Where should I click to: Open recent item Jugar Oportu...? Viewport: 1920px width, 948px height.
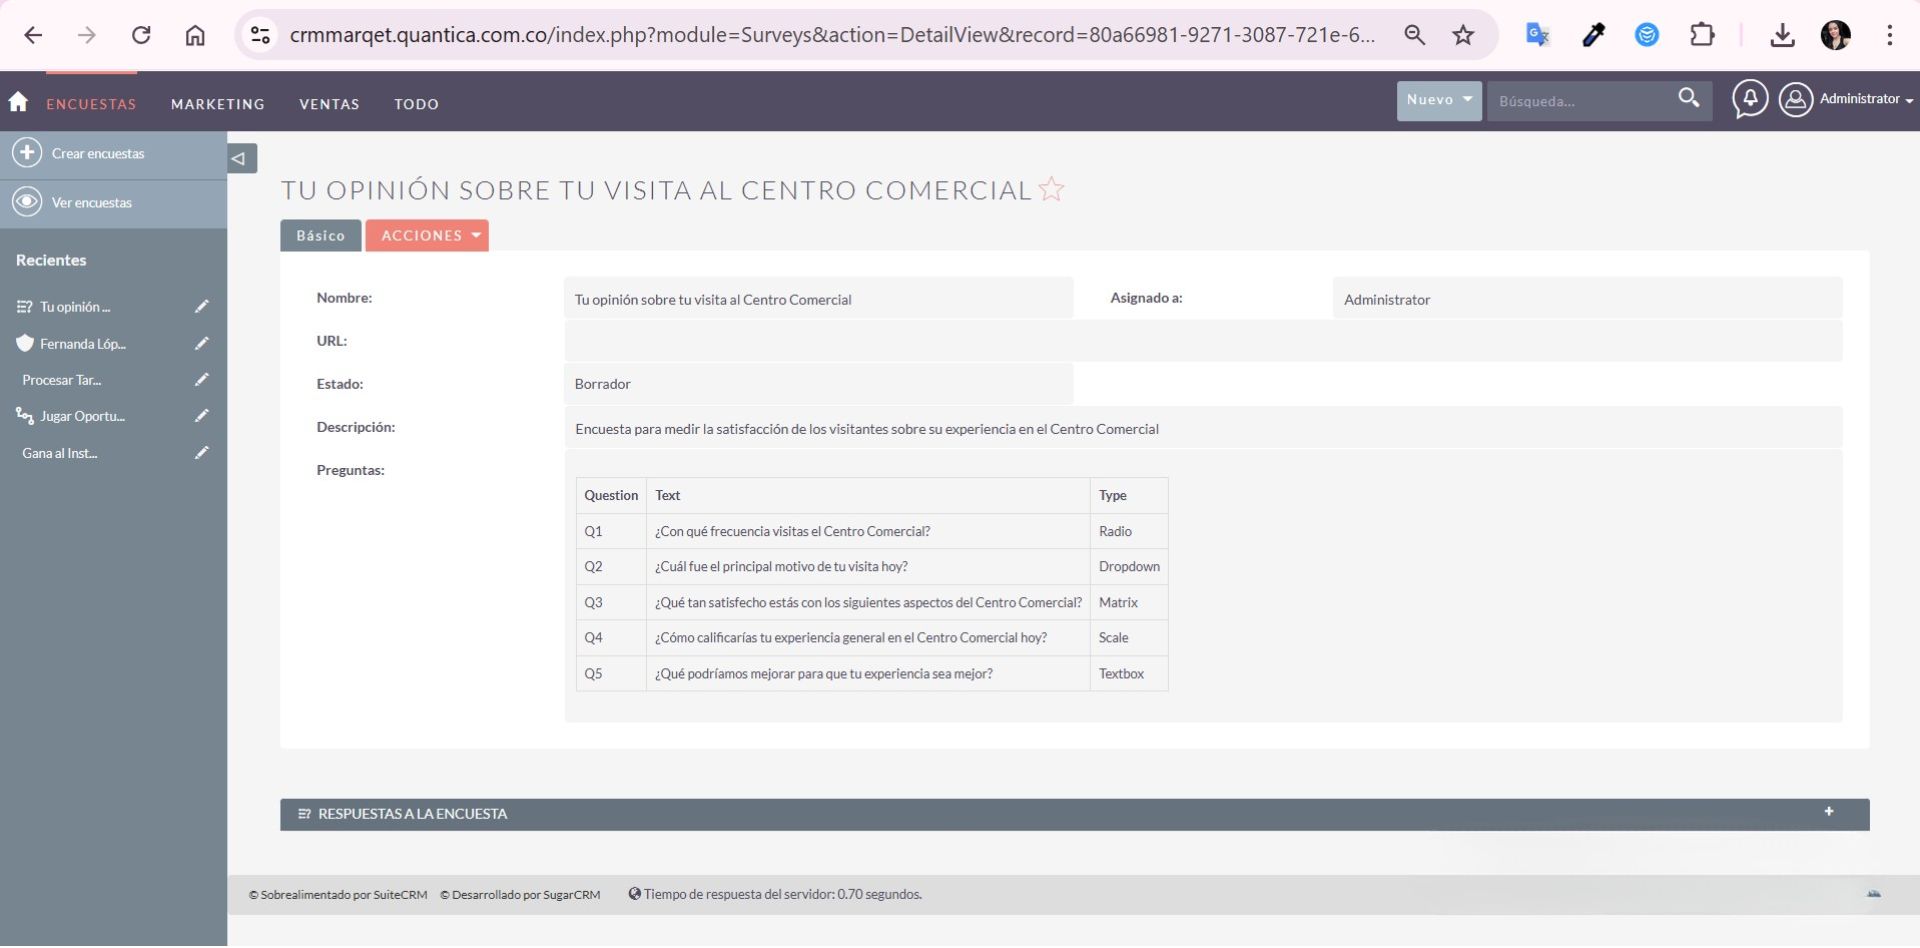coord(82,417)
